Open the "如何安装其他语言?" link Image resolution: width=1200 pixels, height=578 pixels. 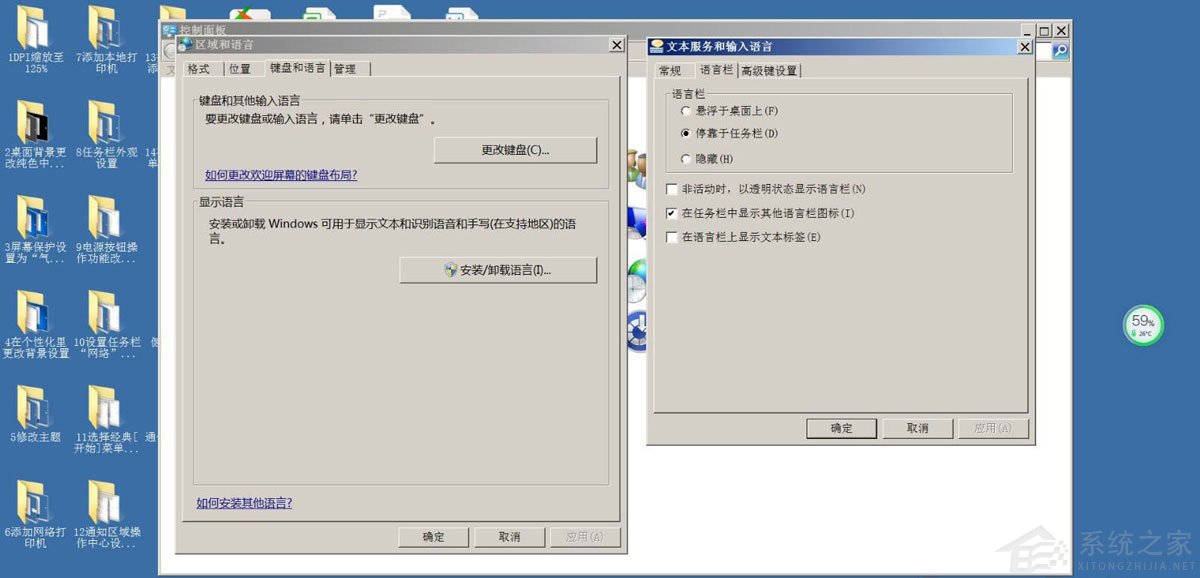(244, 503)
